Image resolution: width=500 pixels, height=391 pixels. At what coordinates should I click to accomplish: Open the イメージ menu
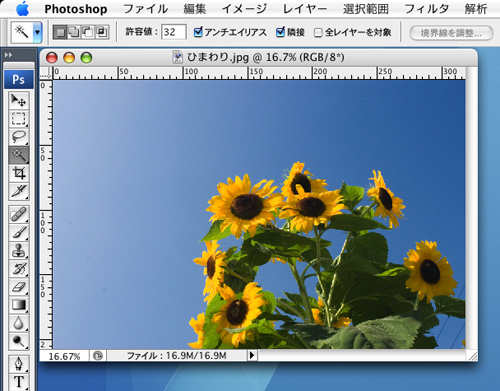[244, 9]
